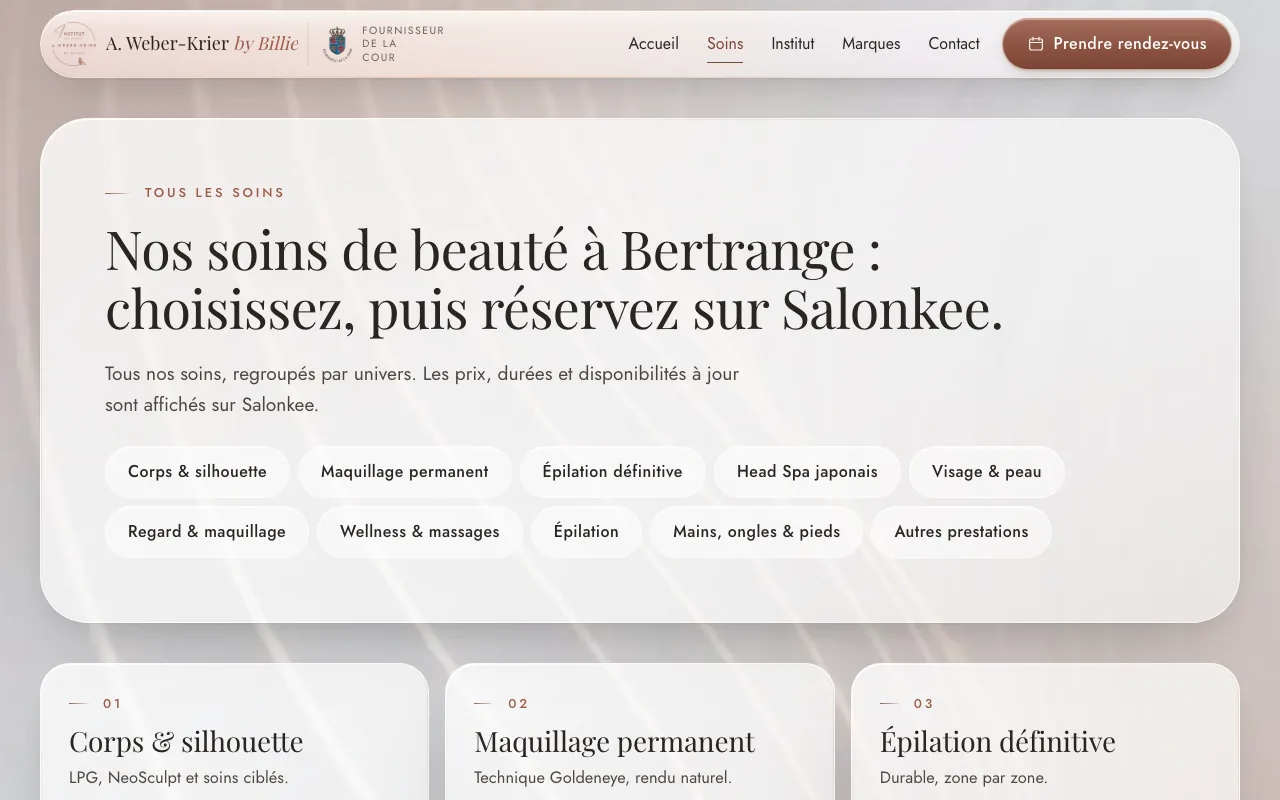Viewport: 1280px width, 800px height.
Task: Click the Visage & peau chip
Action: (x=987, y=472)
